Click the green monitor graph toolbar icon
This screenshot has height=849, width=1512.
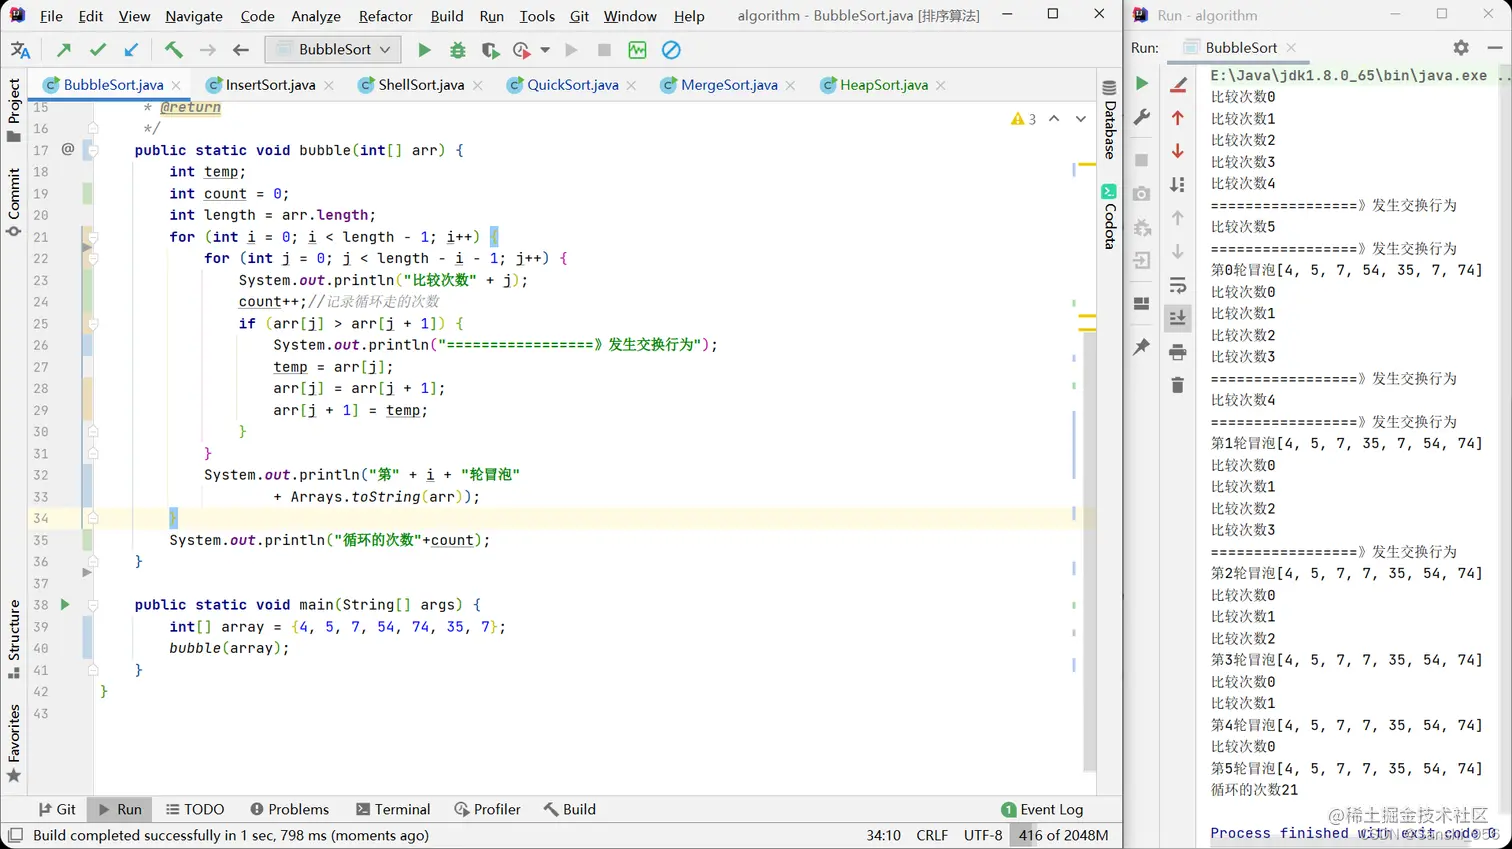point(637,50)
